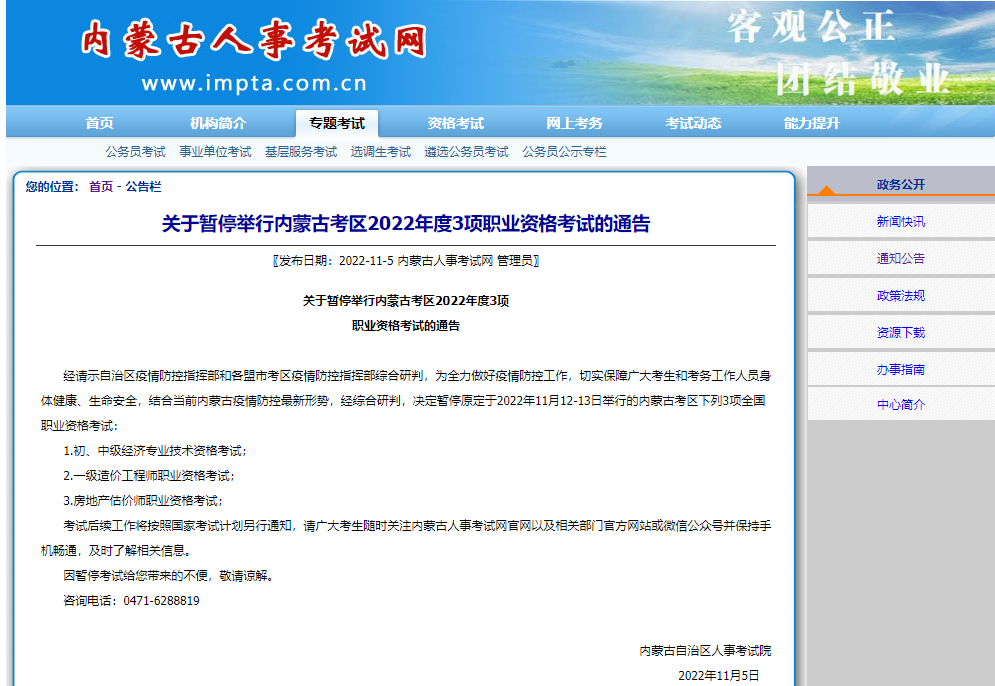The height and width of the screenshot is (686, 995).
Task: Open 通知公告 in the sidebar
Action: (900, 259)
